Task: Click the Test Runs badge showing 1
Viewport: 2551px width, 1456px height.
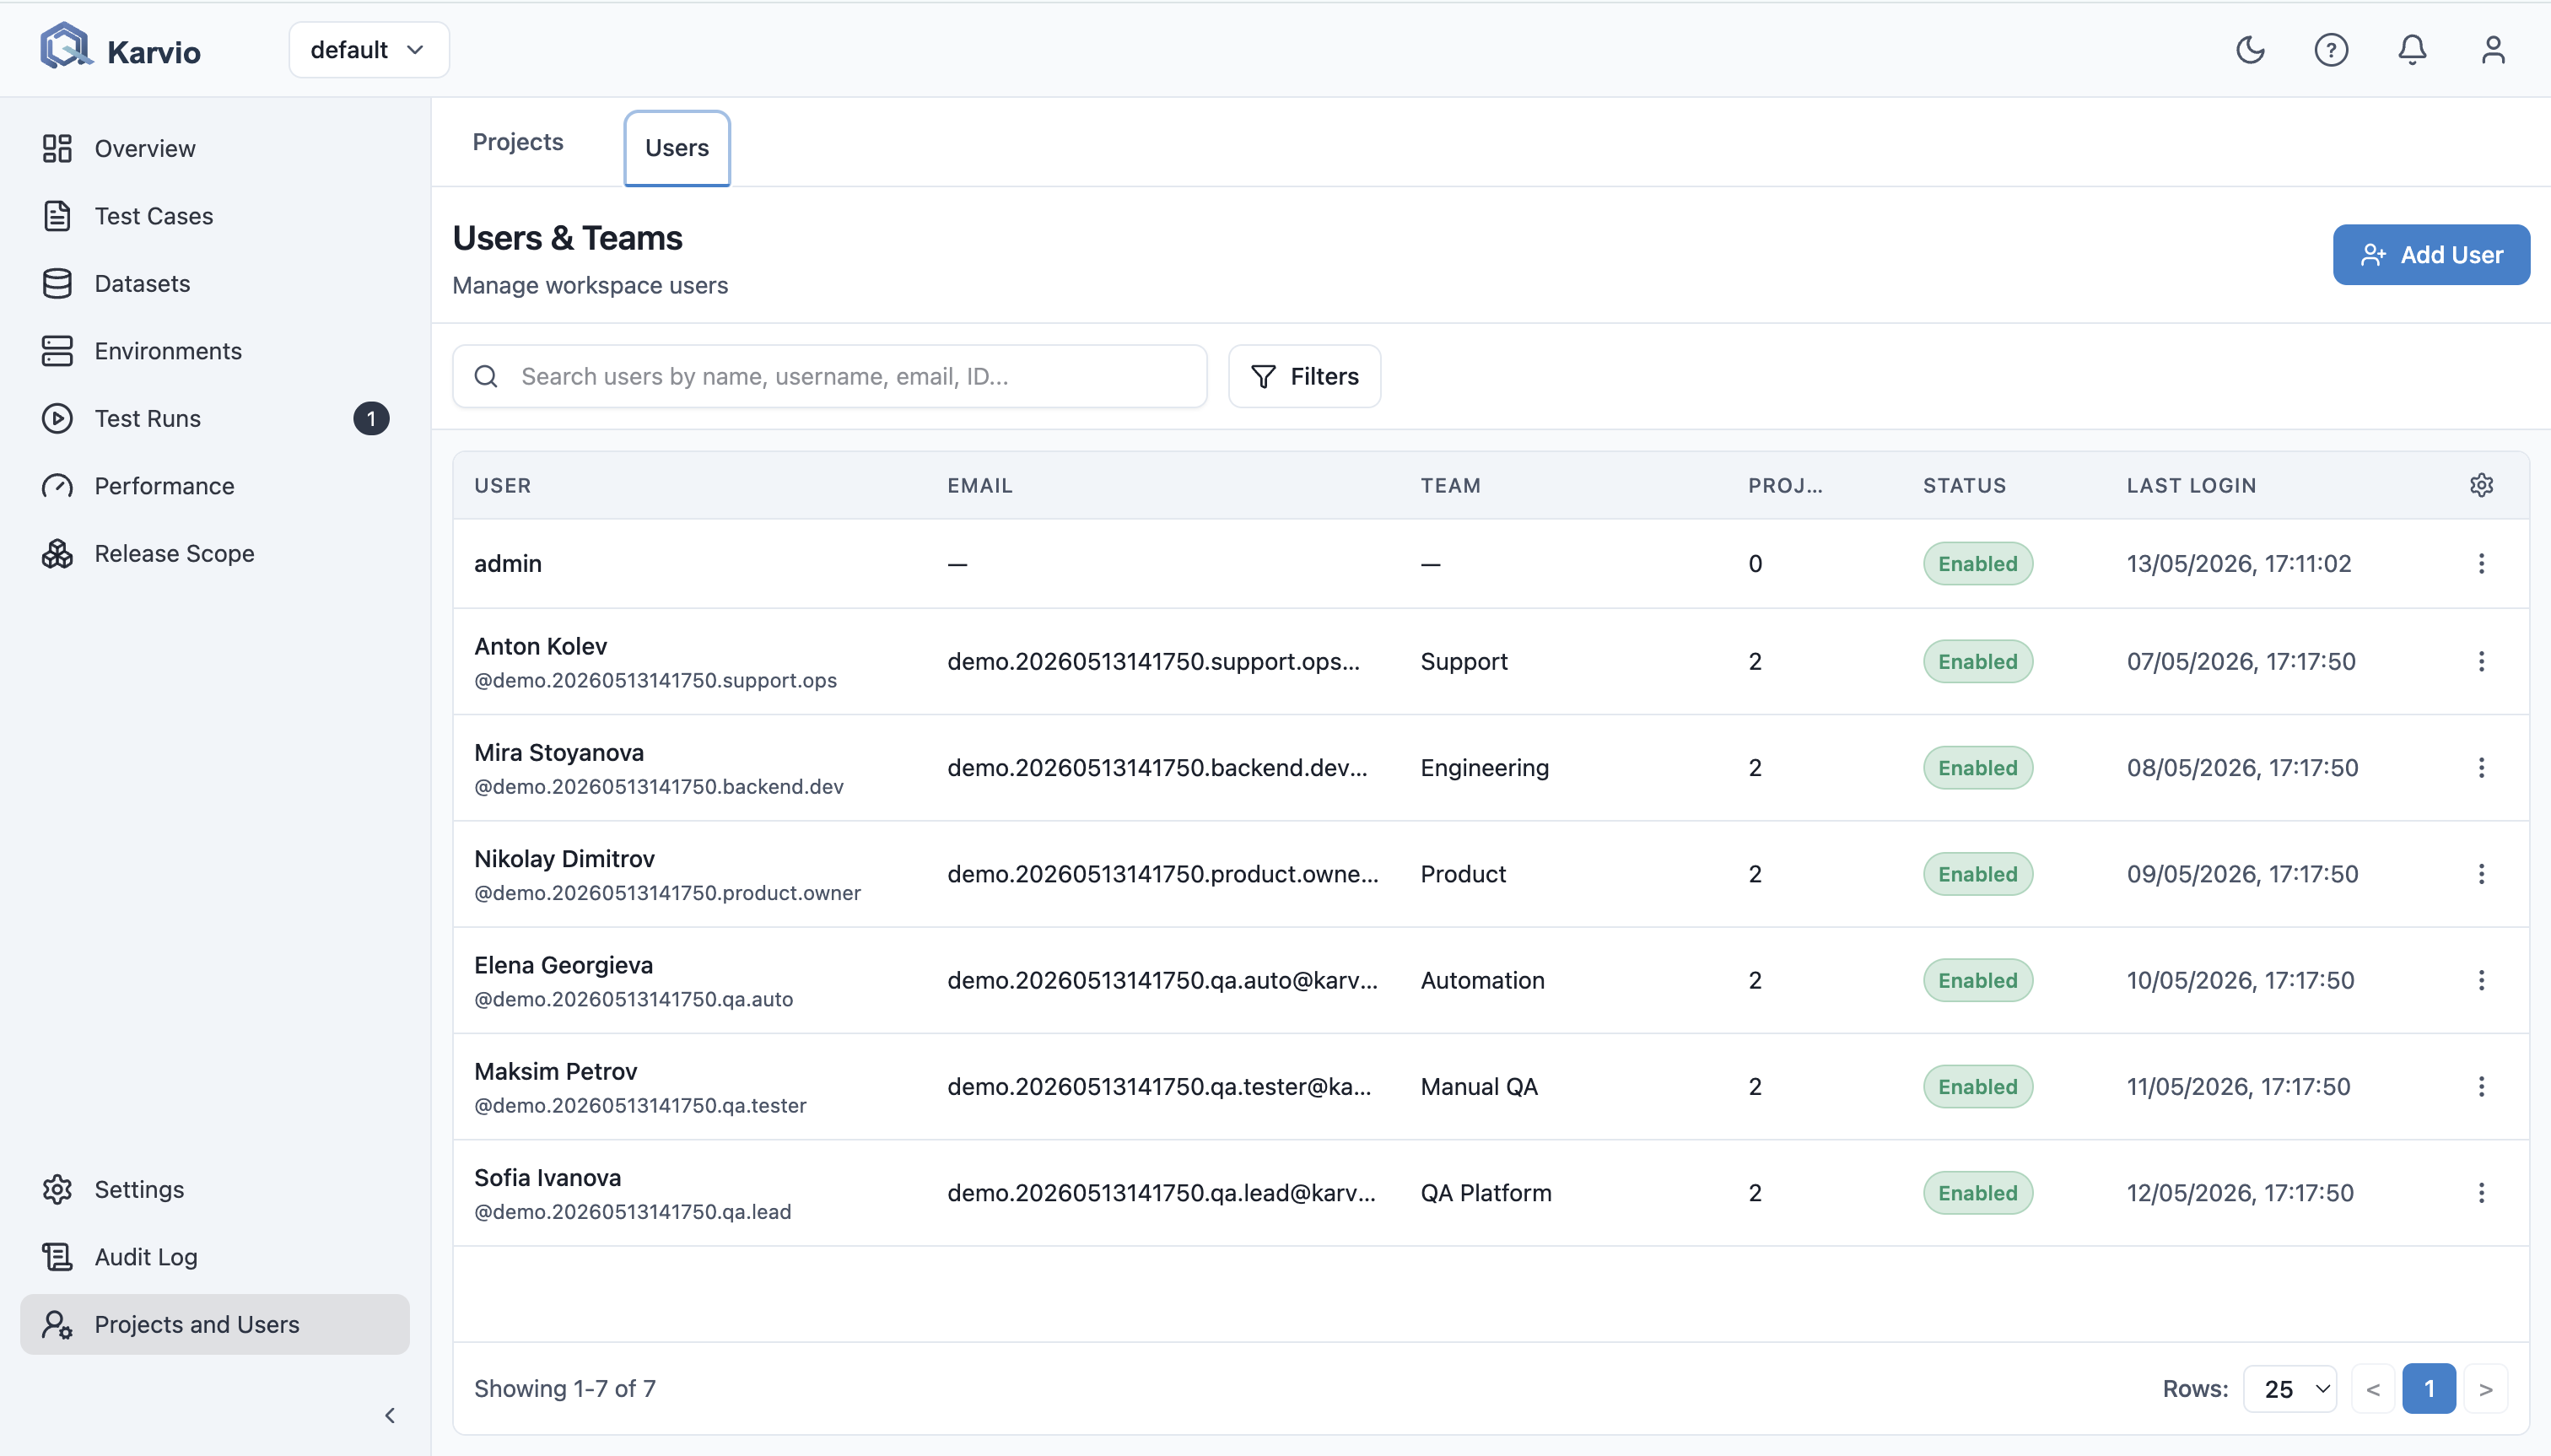Action: coord(371,418)
